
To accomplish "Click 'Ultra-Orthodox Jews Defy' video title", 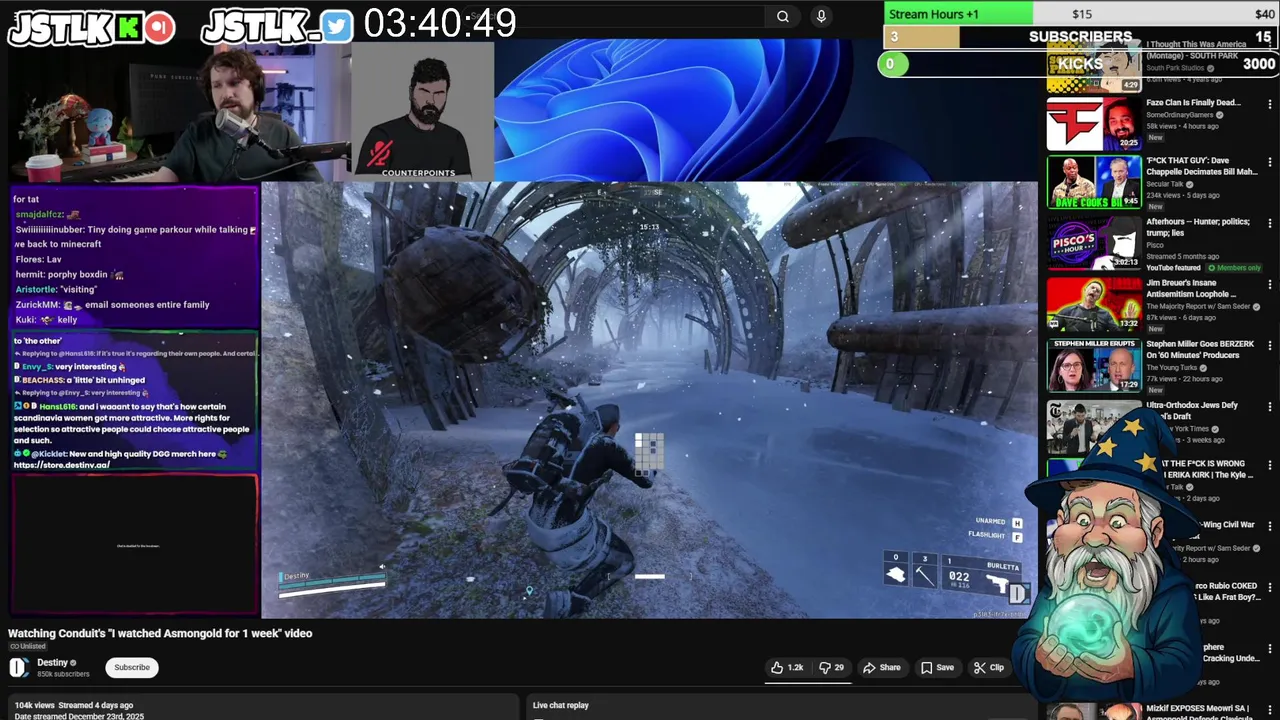I will [x=1192, y=411].
